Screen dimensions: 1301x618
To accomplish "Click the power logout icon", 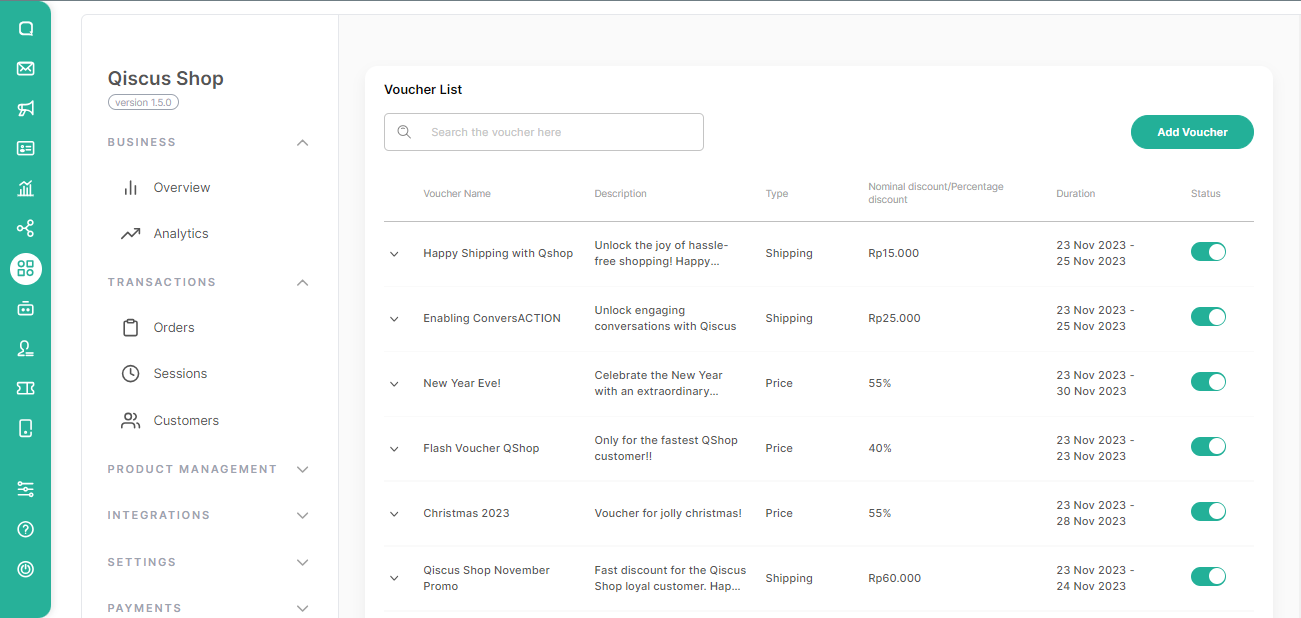I will coord(26,569).
